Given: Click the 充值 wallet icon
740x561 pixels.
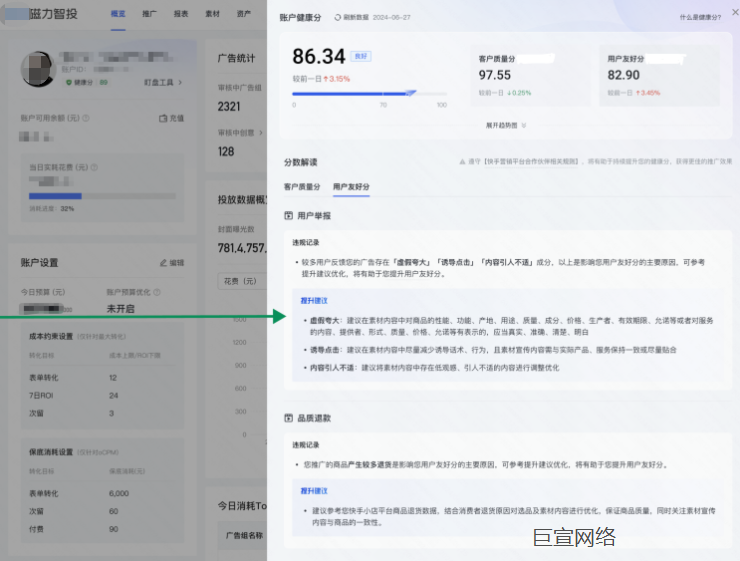Looking at the screenshot, I should point(163,118).
